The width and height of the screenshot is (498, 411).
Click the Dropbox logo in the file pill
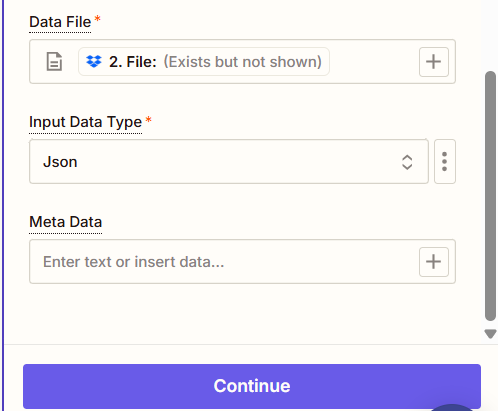94,62
